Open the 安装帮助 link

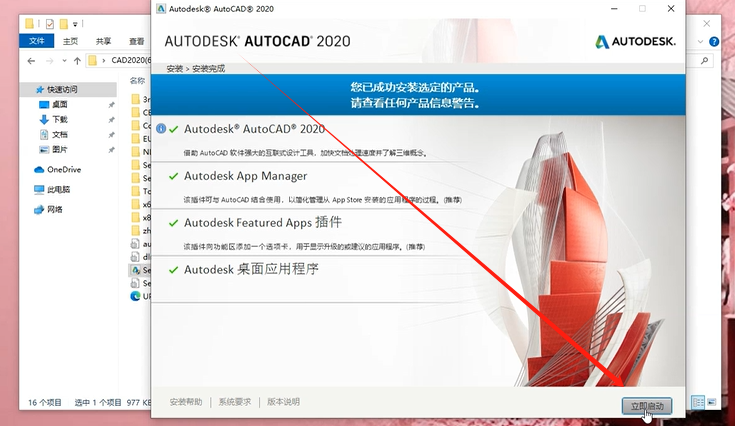point(186,402)
